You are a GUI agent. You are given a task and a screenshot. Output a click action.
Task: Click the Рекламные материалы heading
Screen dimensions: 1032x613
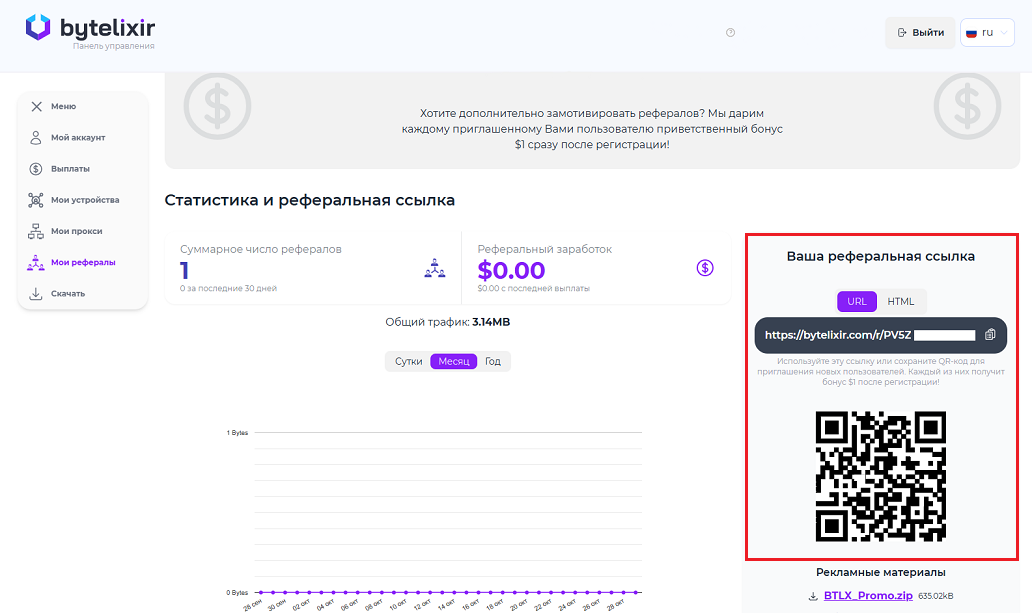tap(881, 572)
